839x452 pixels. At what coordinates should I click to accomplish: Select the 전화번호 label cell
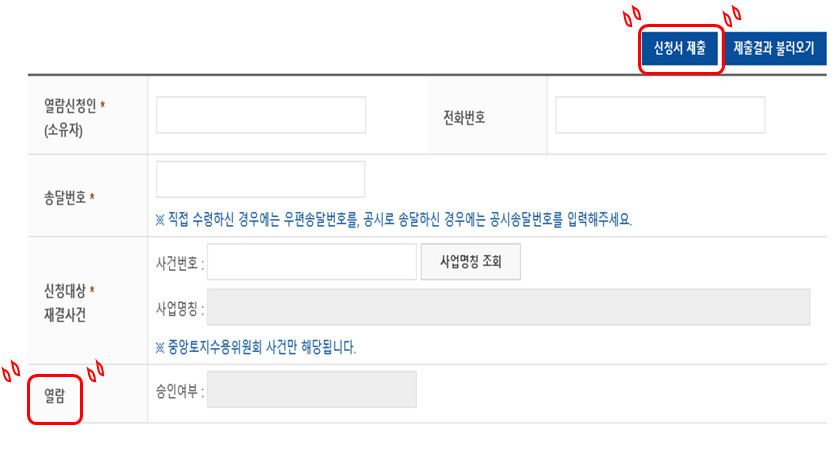[464, 117]
